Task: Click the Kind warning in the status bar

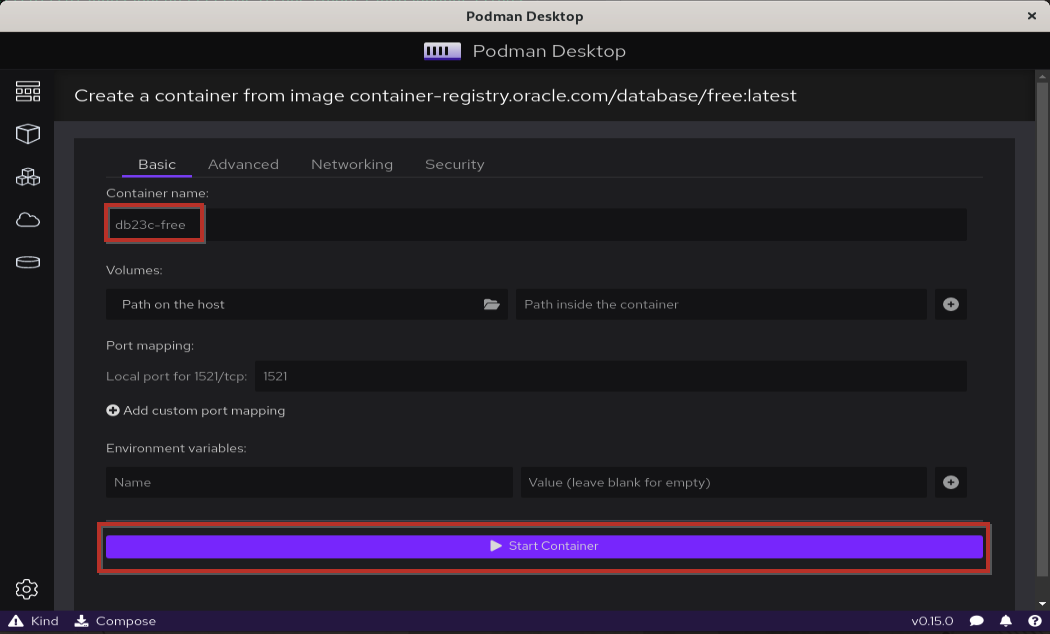Action: tap(31, 621)
